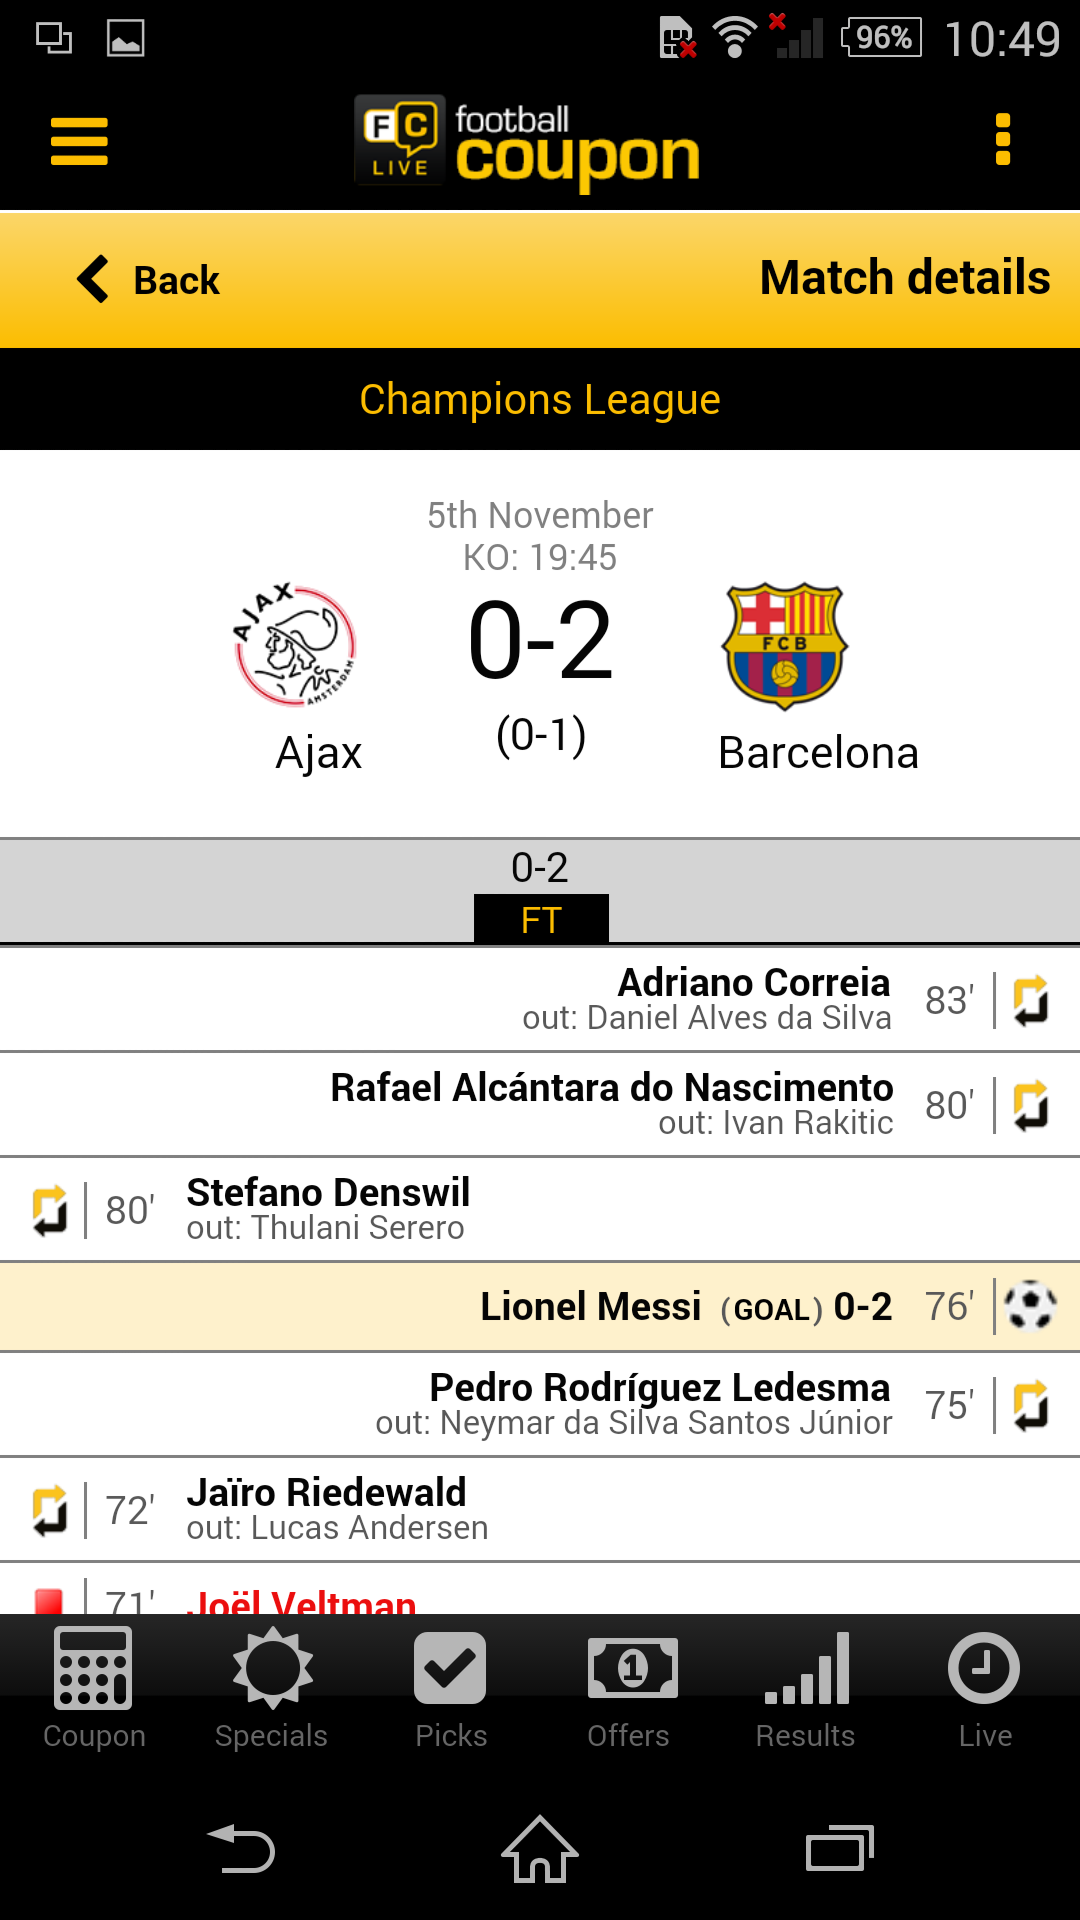This screenshot has width=1080, height=1920.
Task: Open the hamburger menu
Action: [79, 141]
